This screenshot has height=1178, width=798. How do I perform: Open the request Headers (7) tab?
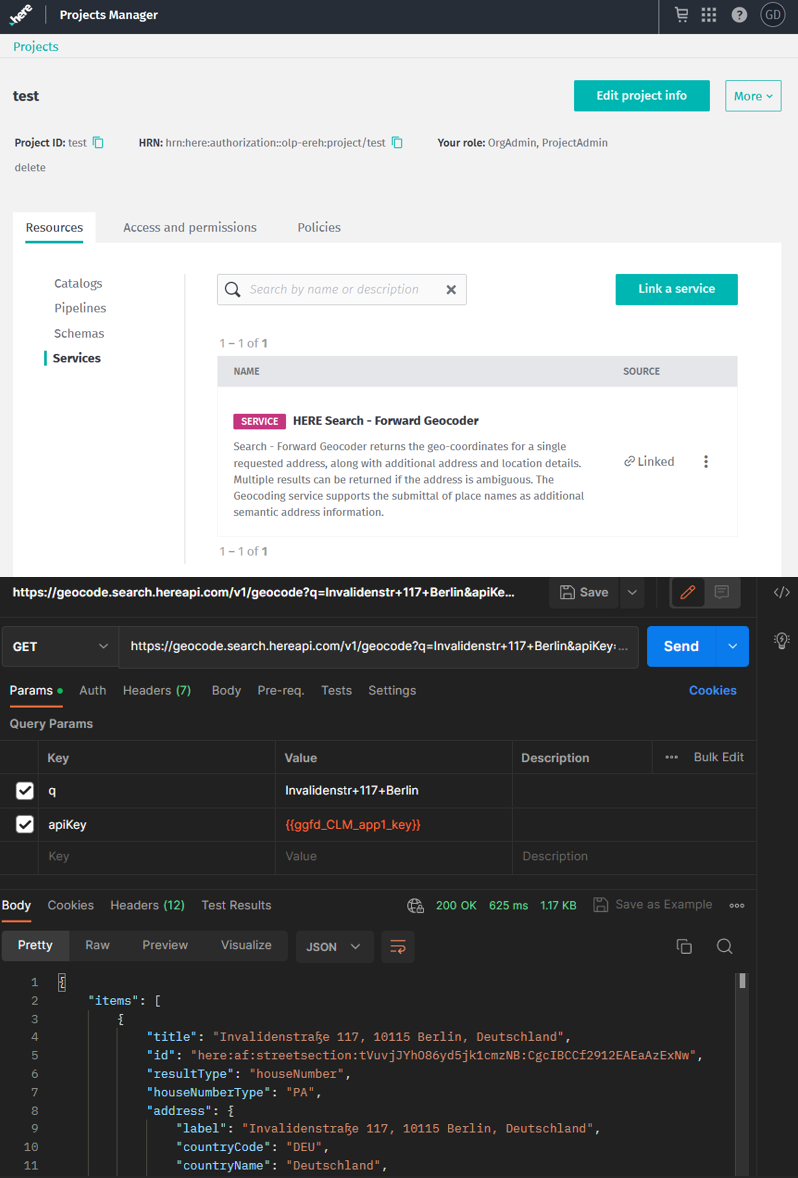[157, 690]
